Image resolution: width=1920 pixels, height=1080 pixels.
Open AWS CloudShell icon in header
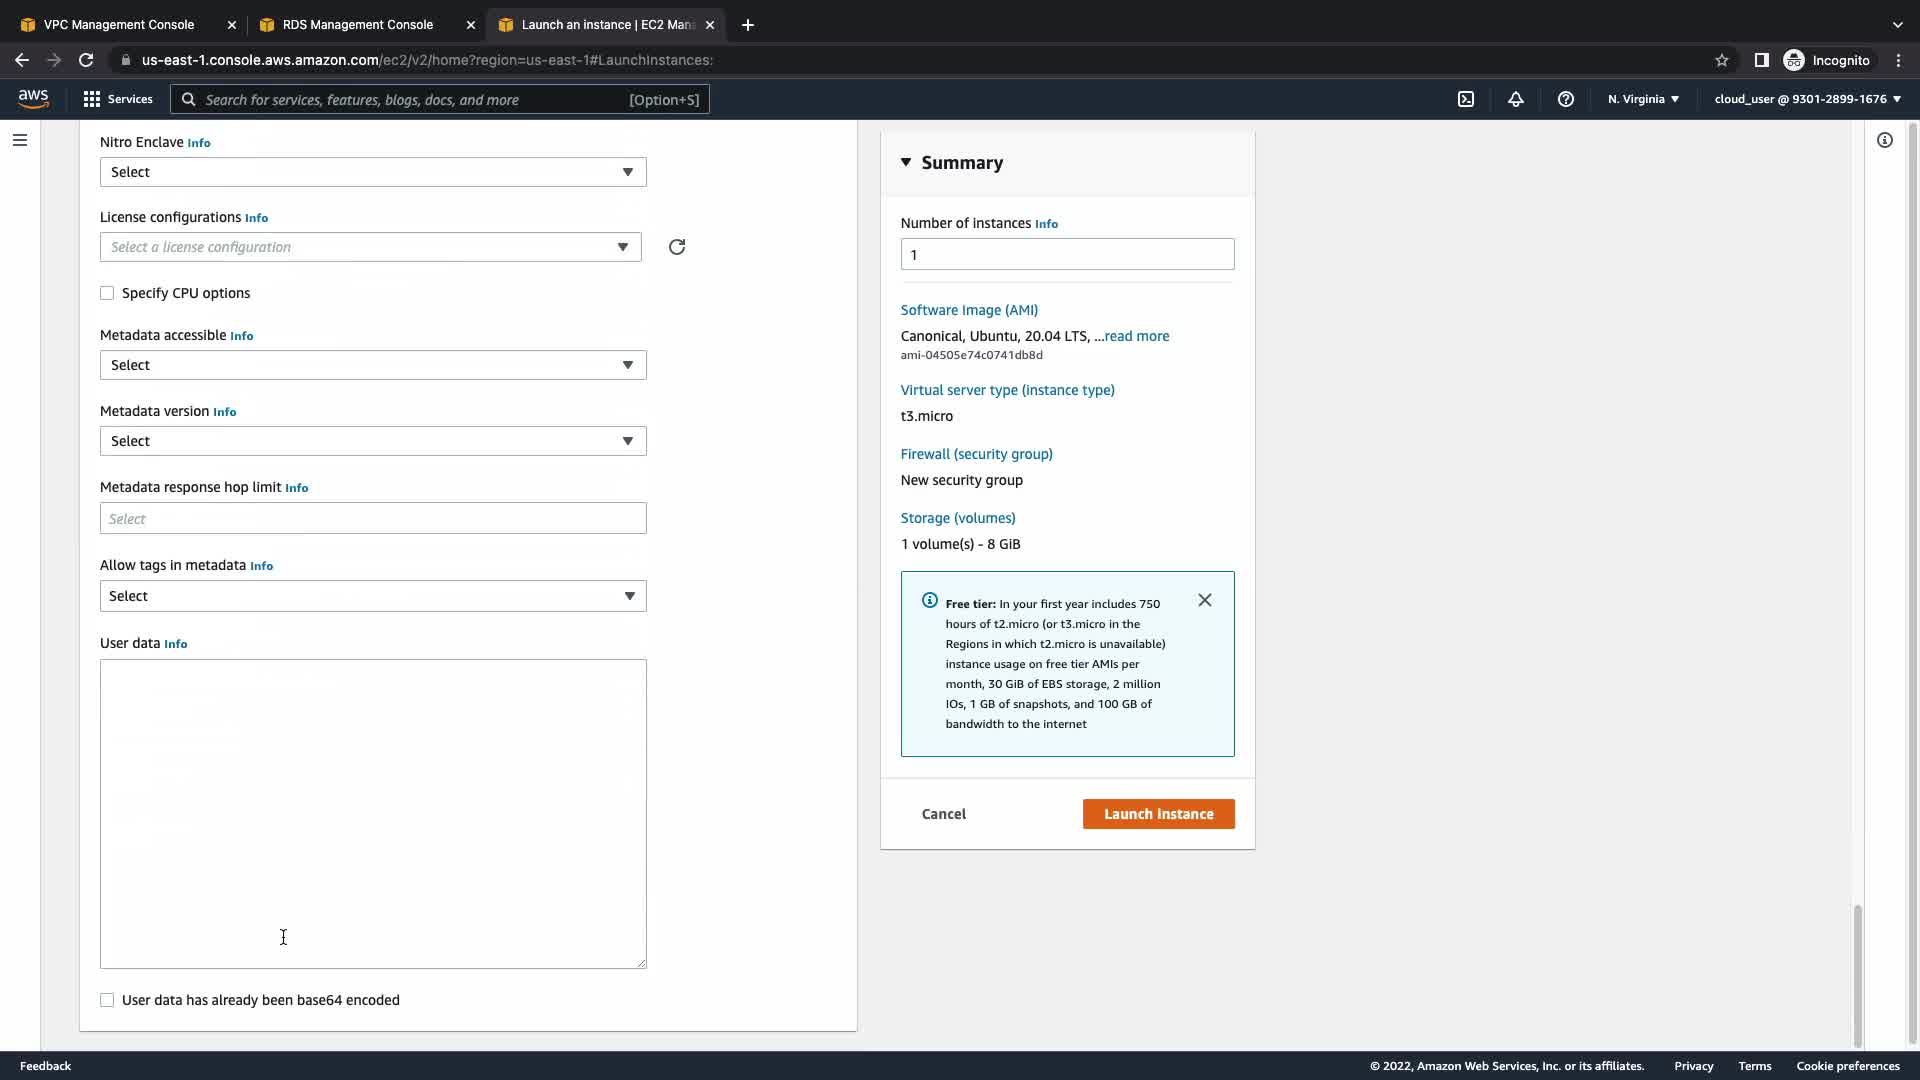click(1466, 99)
